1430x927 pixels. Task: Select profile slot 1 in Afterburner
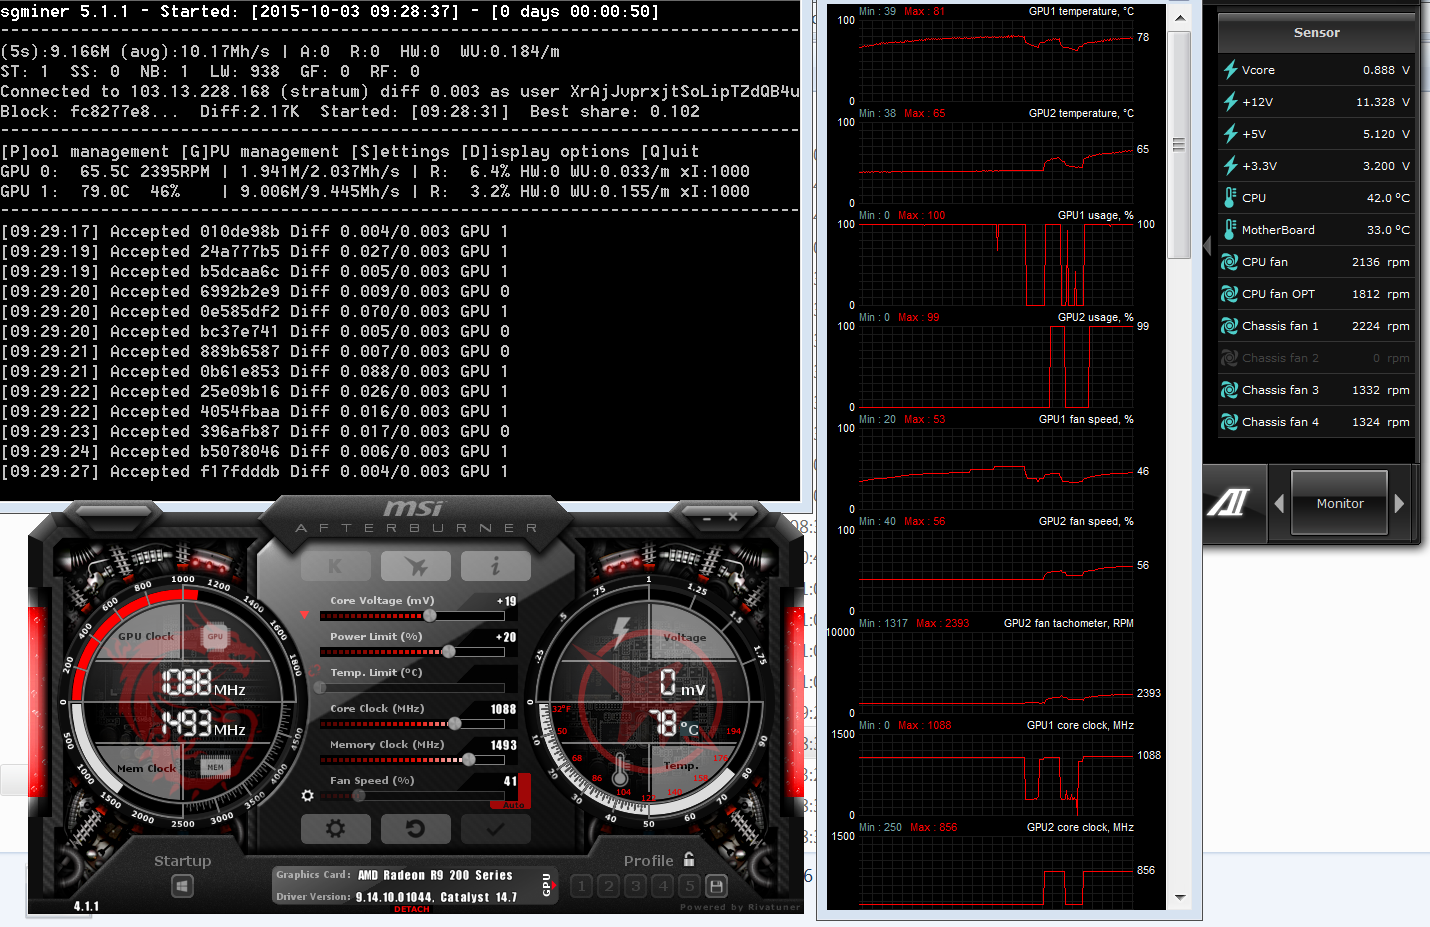(x=582, y=886)
